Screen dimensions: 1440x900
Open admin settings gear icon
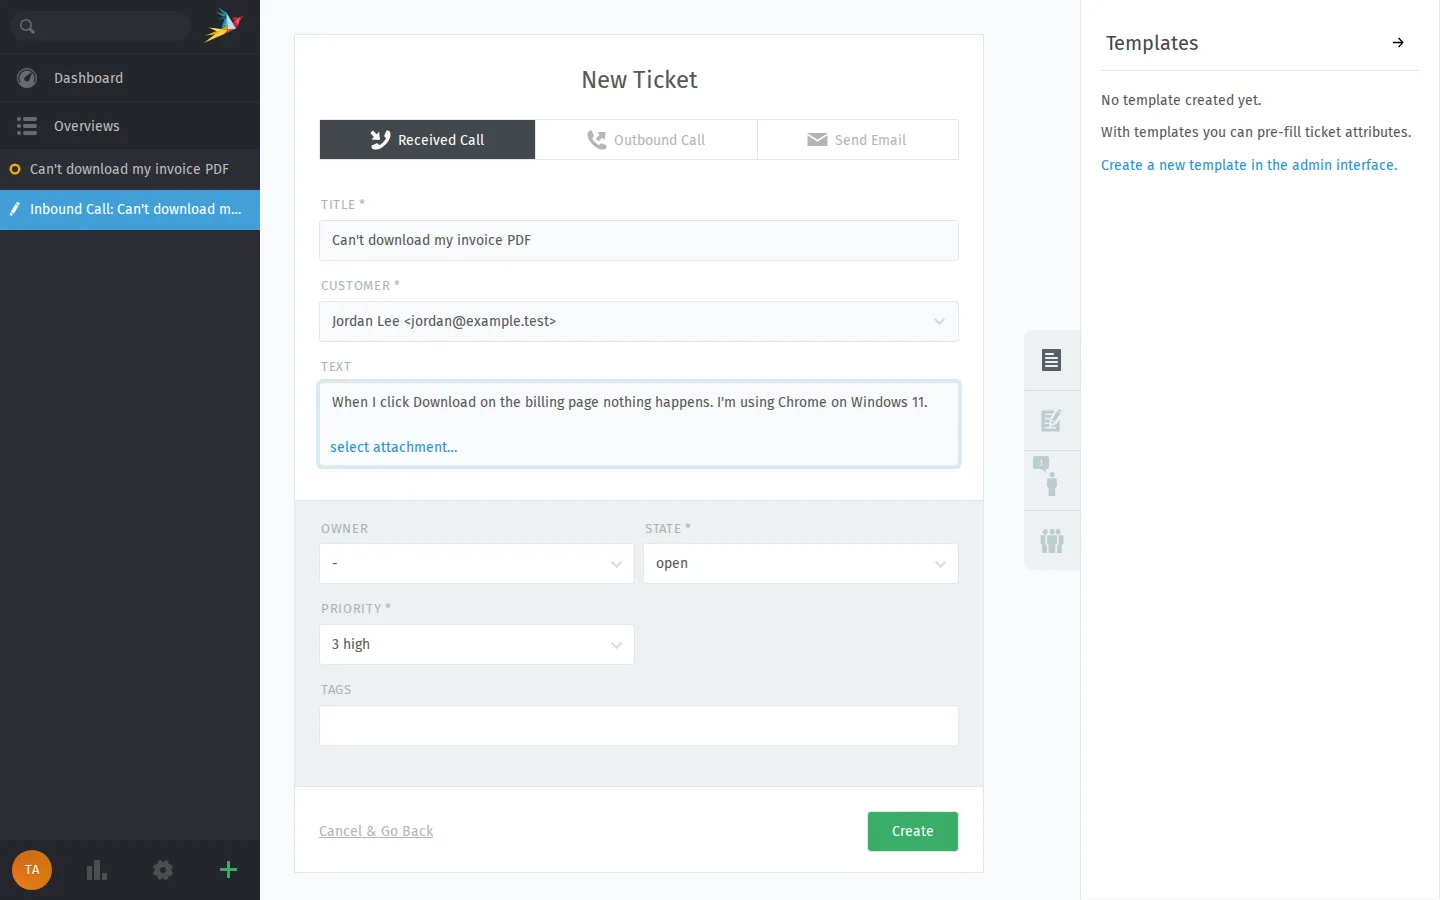coord(163,870)
